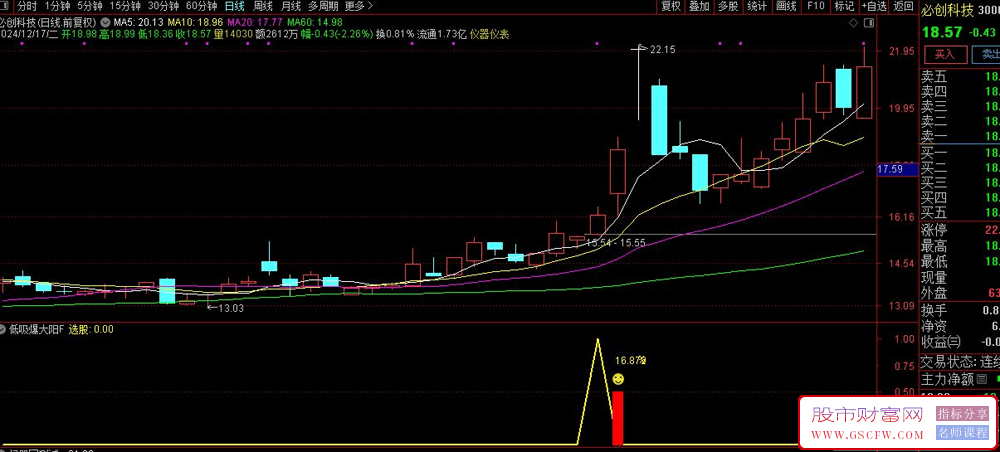Expand the MA indicator settings chevron

[105, 22]
